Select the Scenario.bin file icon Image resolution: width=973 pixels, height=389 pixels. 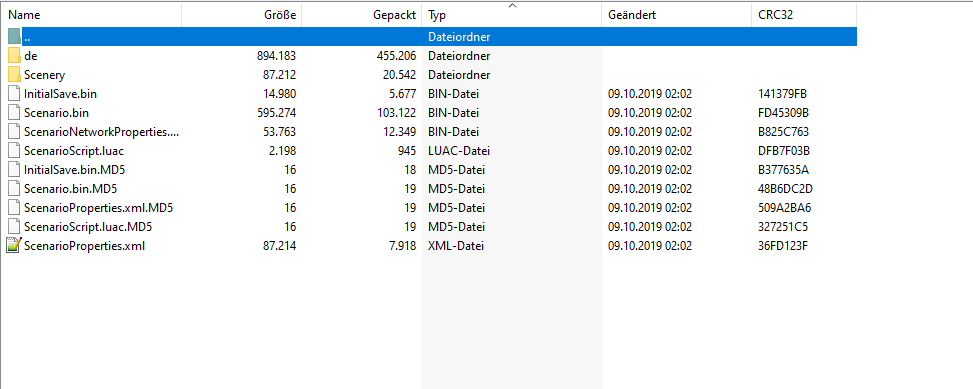(x=14, y=113)
